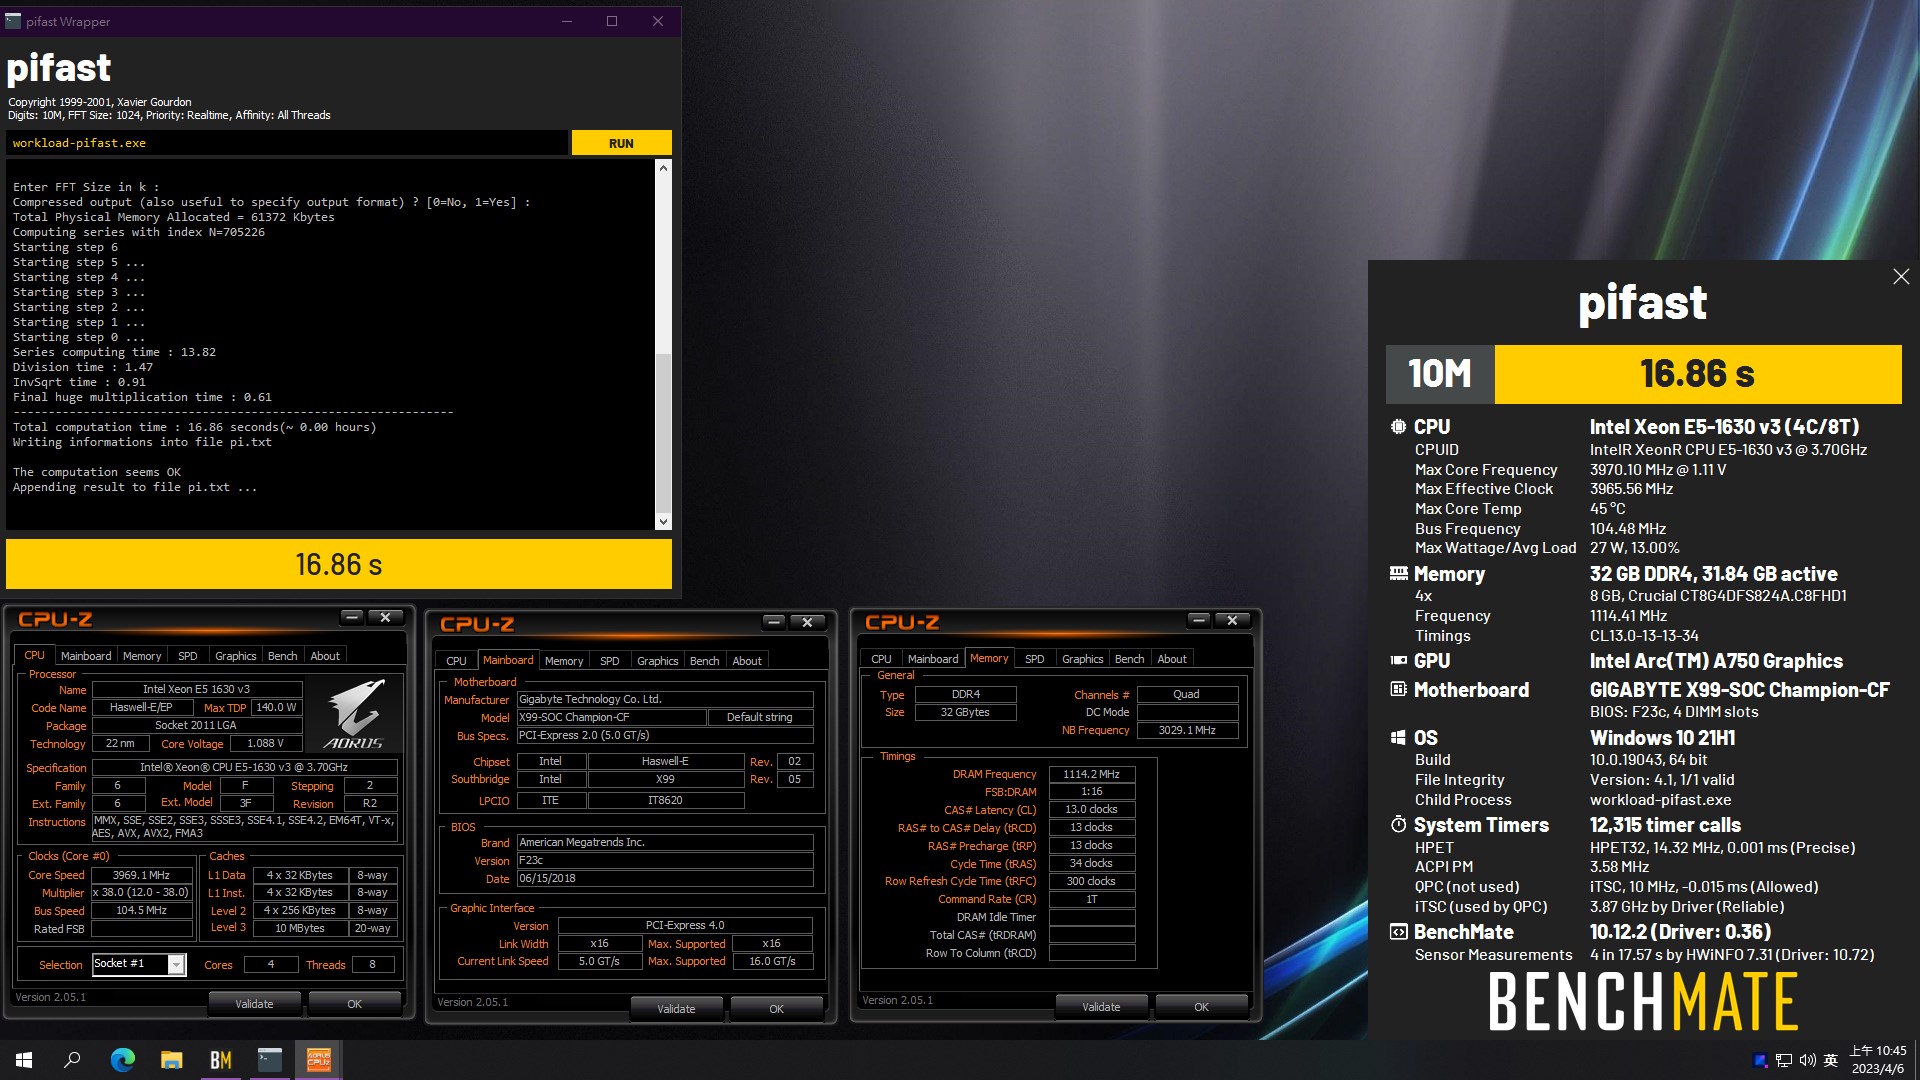Viewport: 1920px width, 1080px height.
Task: Open SPD tab in left CPU-Z window
Action: click(x=188, y=656)
